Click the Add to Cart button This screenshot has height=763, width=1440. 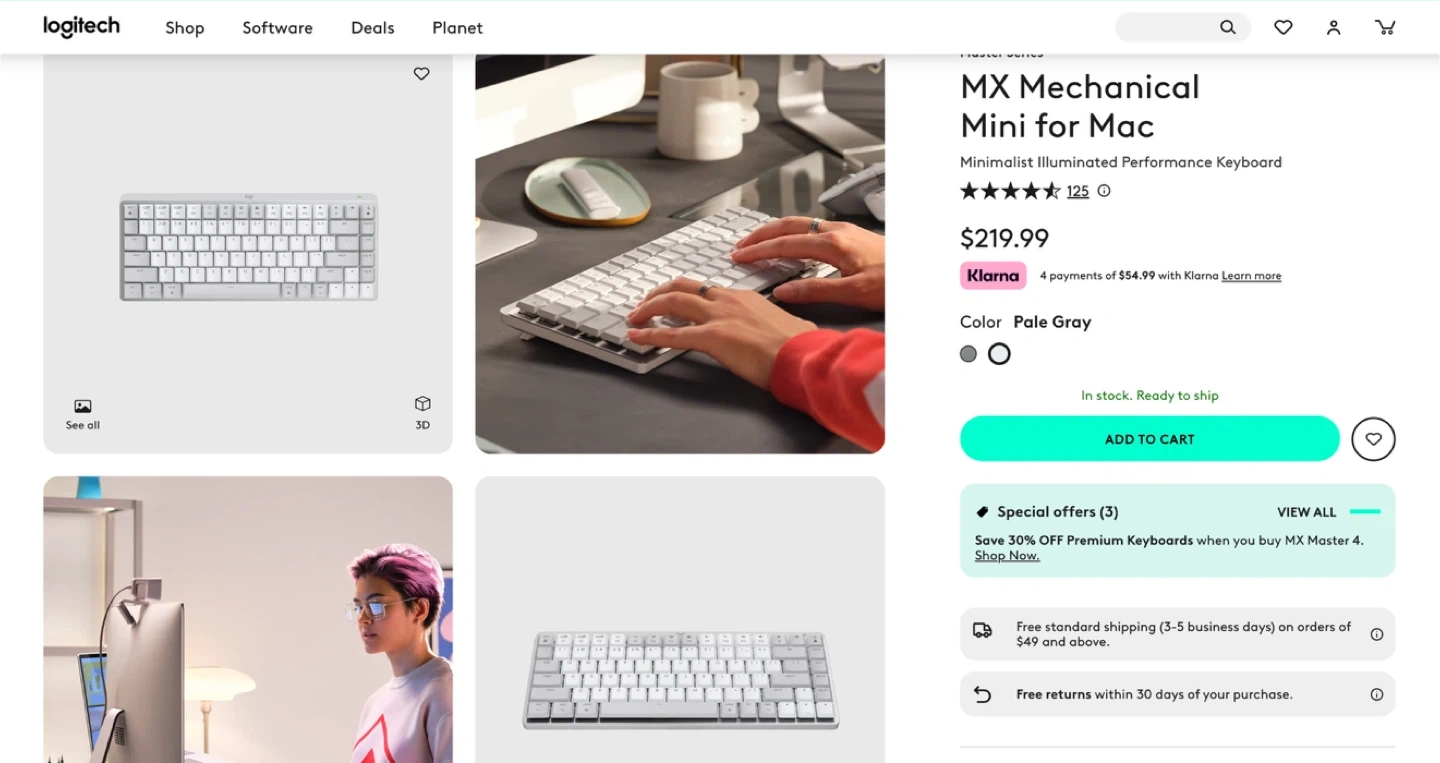[x=1150, y=439]
